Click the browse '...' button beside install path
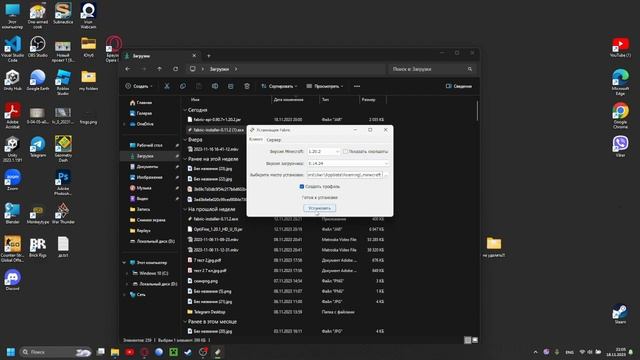 pos(387,175)
